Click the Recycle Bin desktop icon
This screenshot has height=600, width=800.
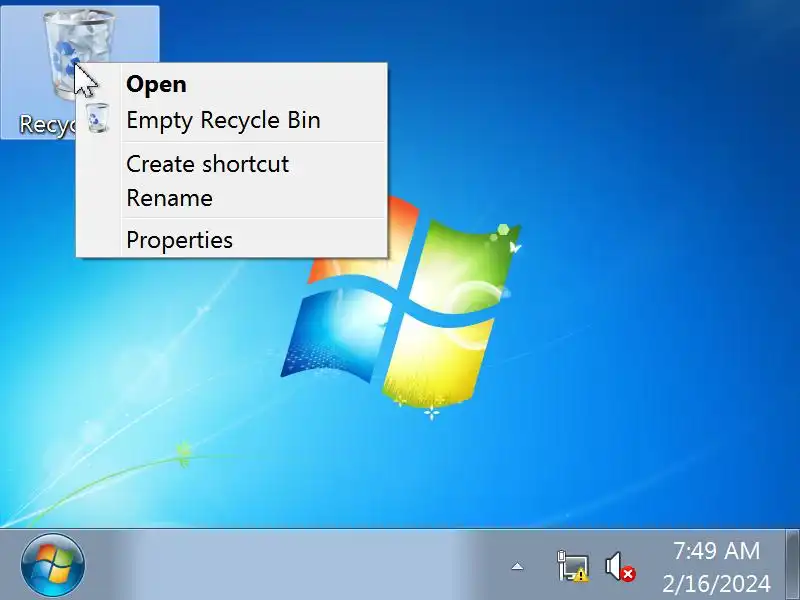tap(80, 72)
